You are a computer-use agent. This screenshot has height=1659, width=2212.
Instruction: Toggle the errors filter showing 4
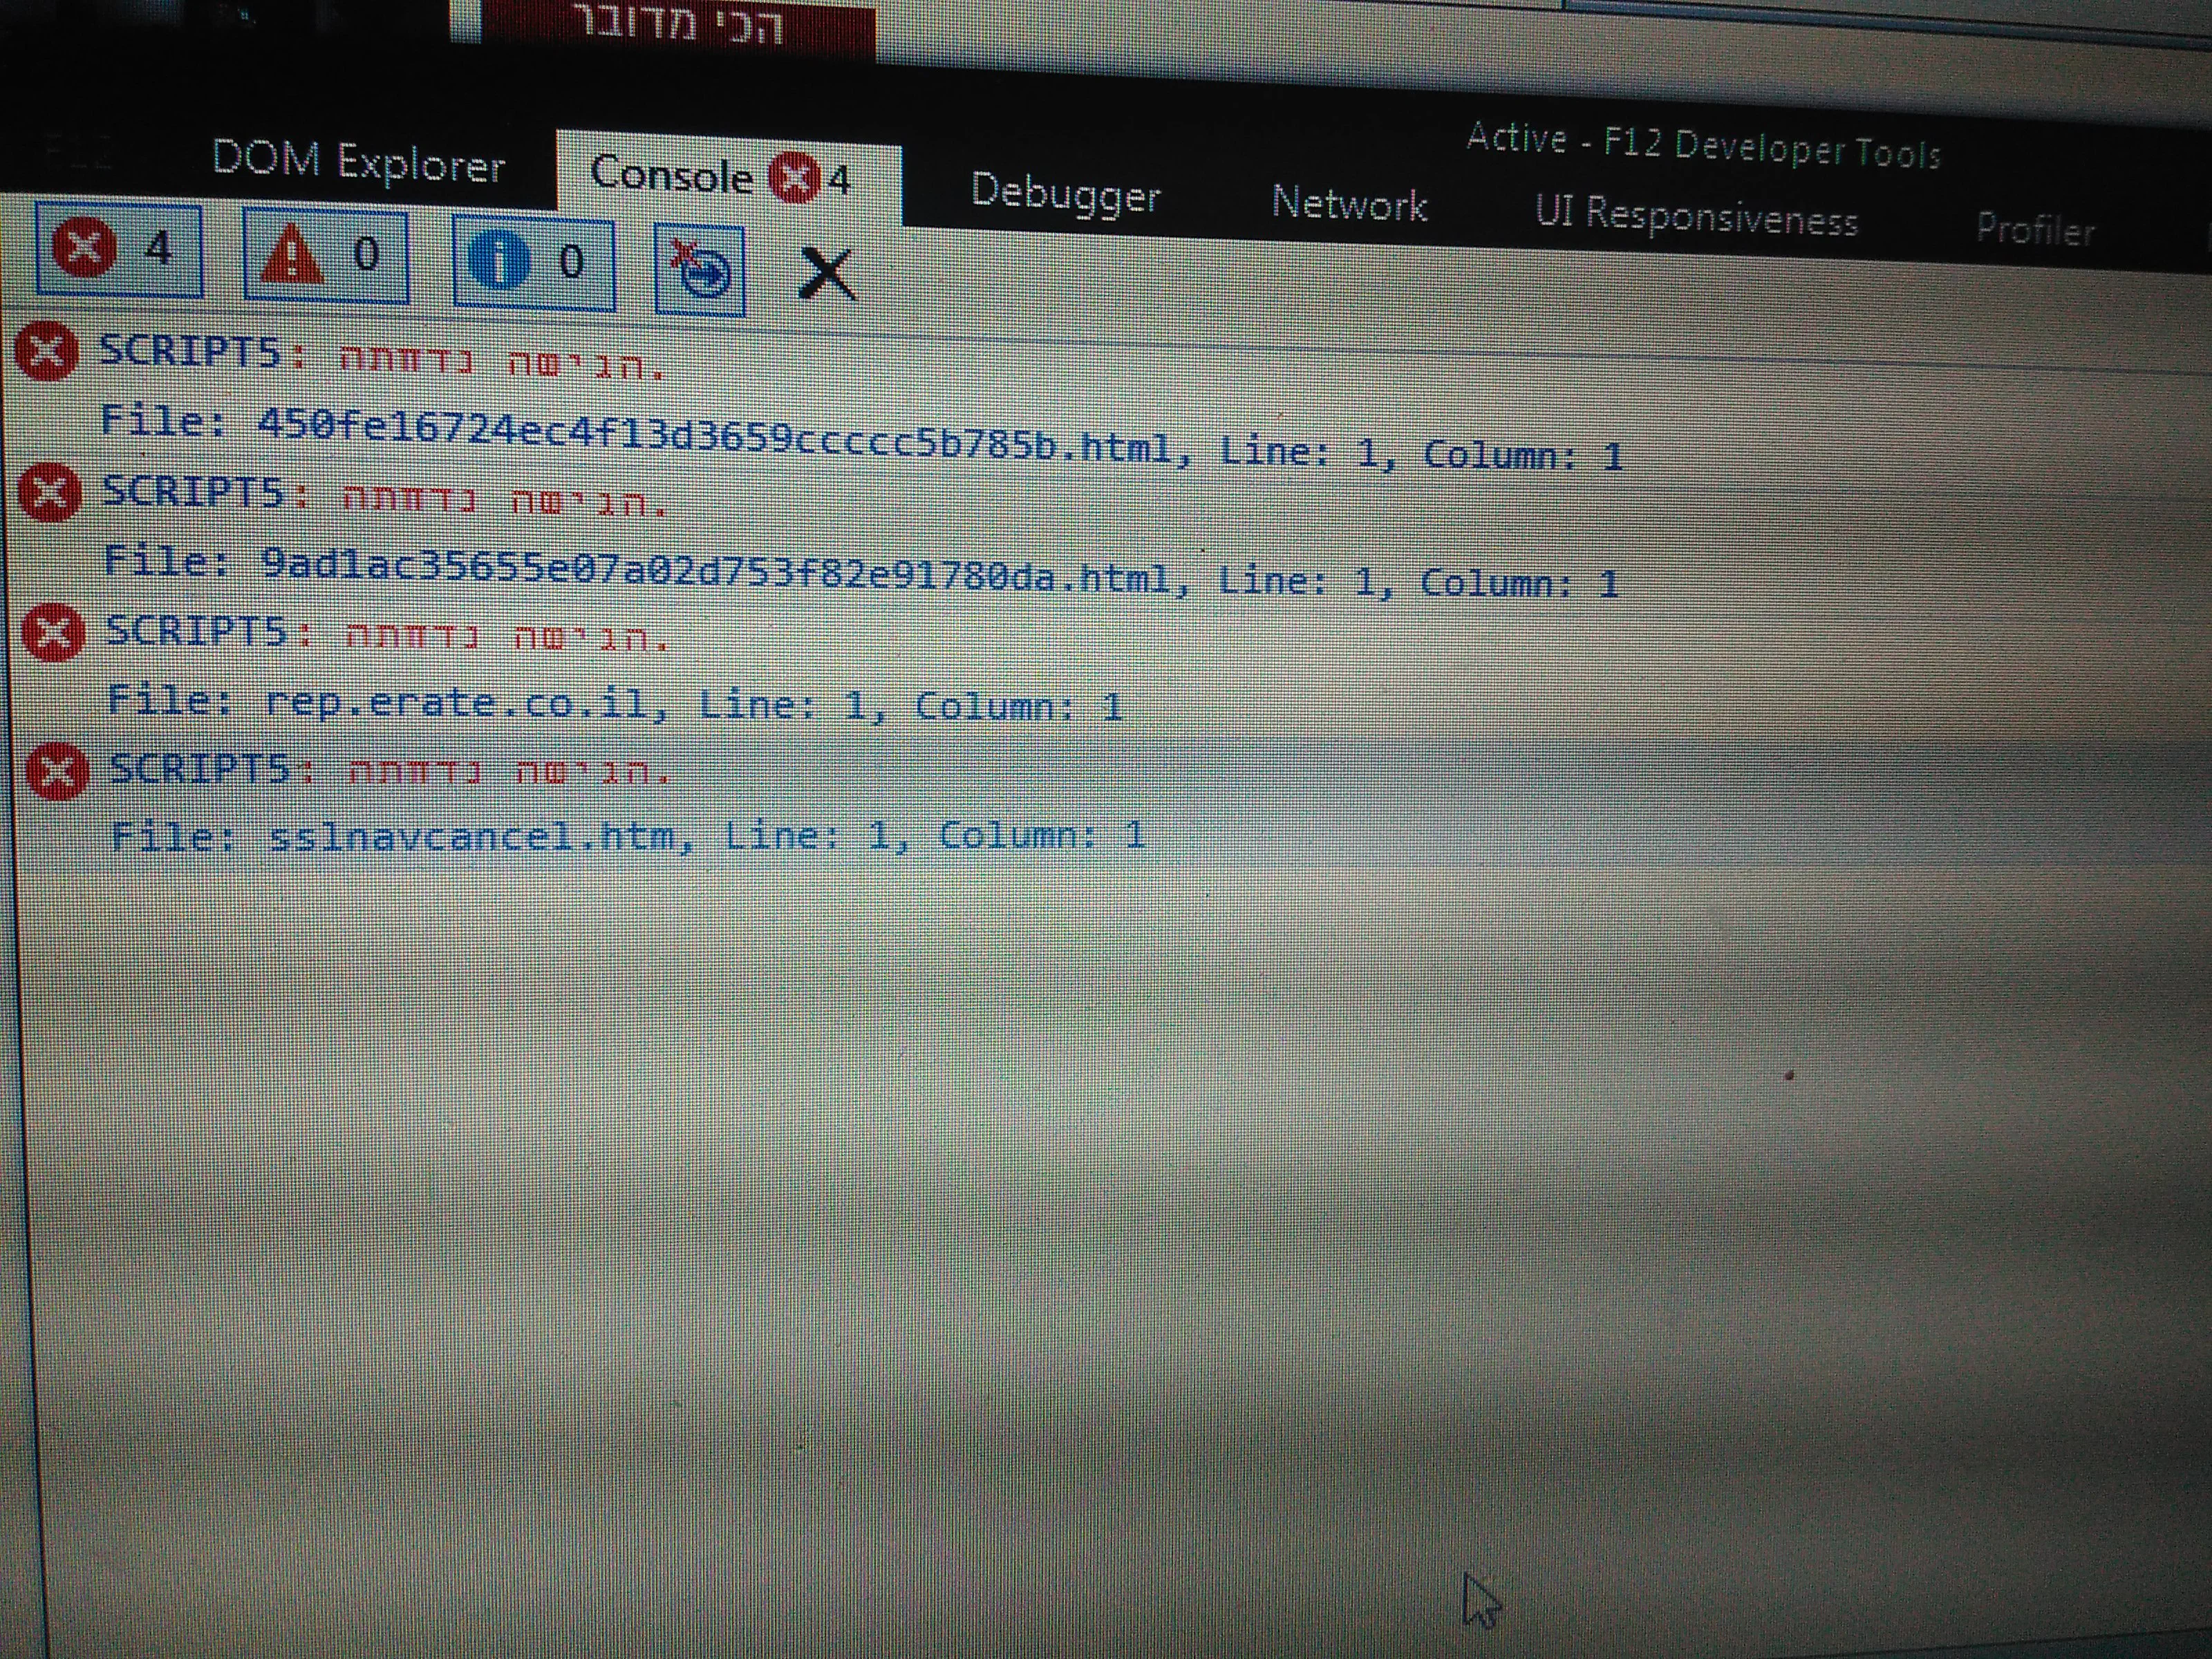(118, 249)
